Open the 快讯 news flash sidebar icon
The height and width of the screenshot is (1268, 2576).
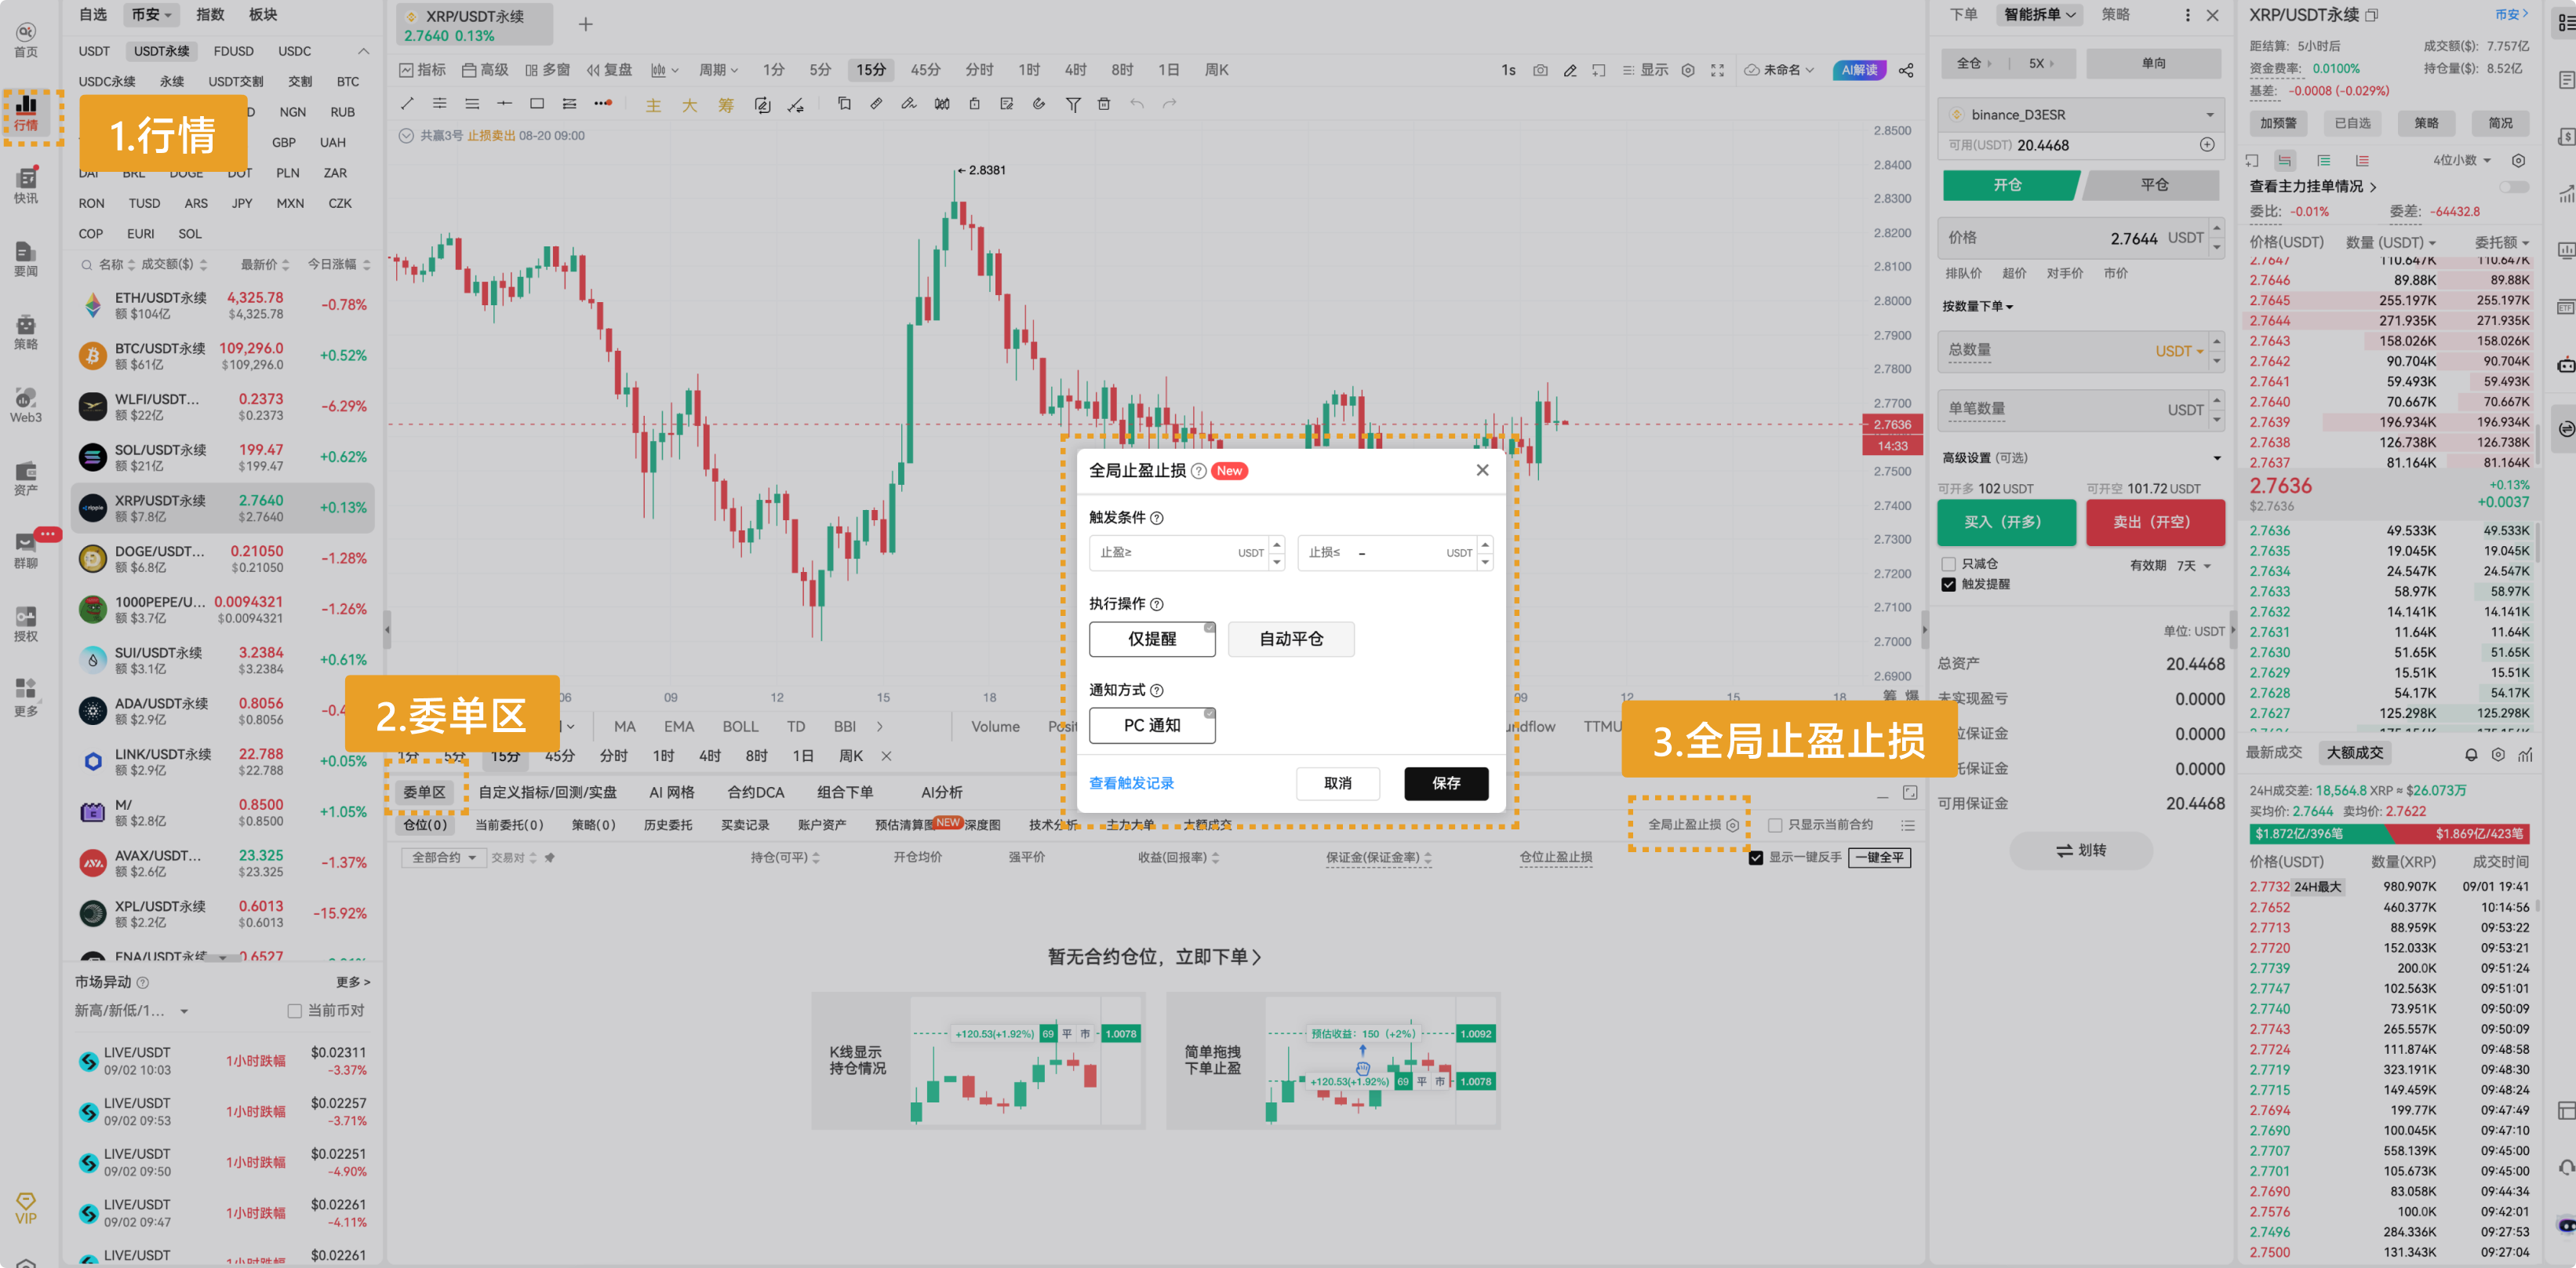26,185
